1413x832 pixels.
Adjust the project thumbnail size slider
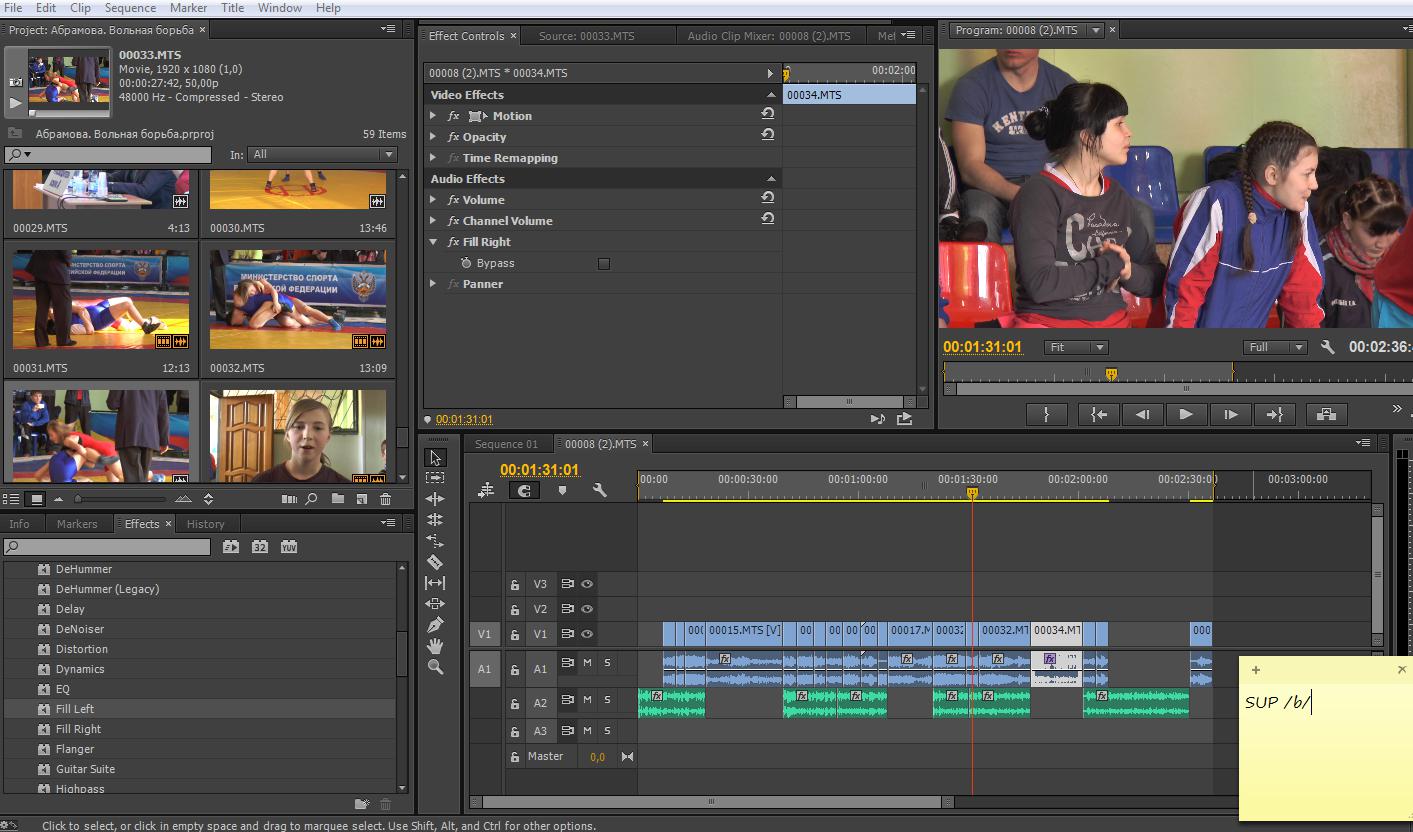[80, 499]
